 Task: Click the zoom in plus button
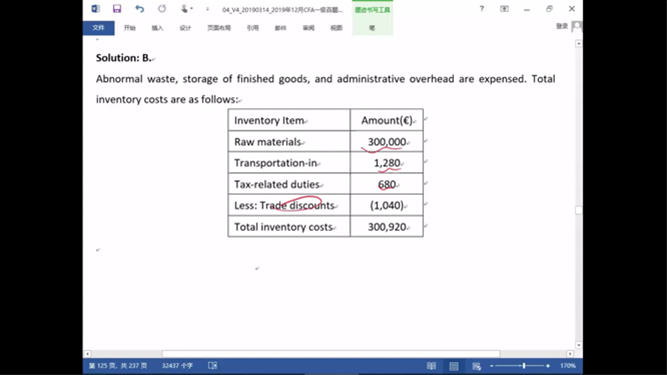[548, 366]
